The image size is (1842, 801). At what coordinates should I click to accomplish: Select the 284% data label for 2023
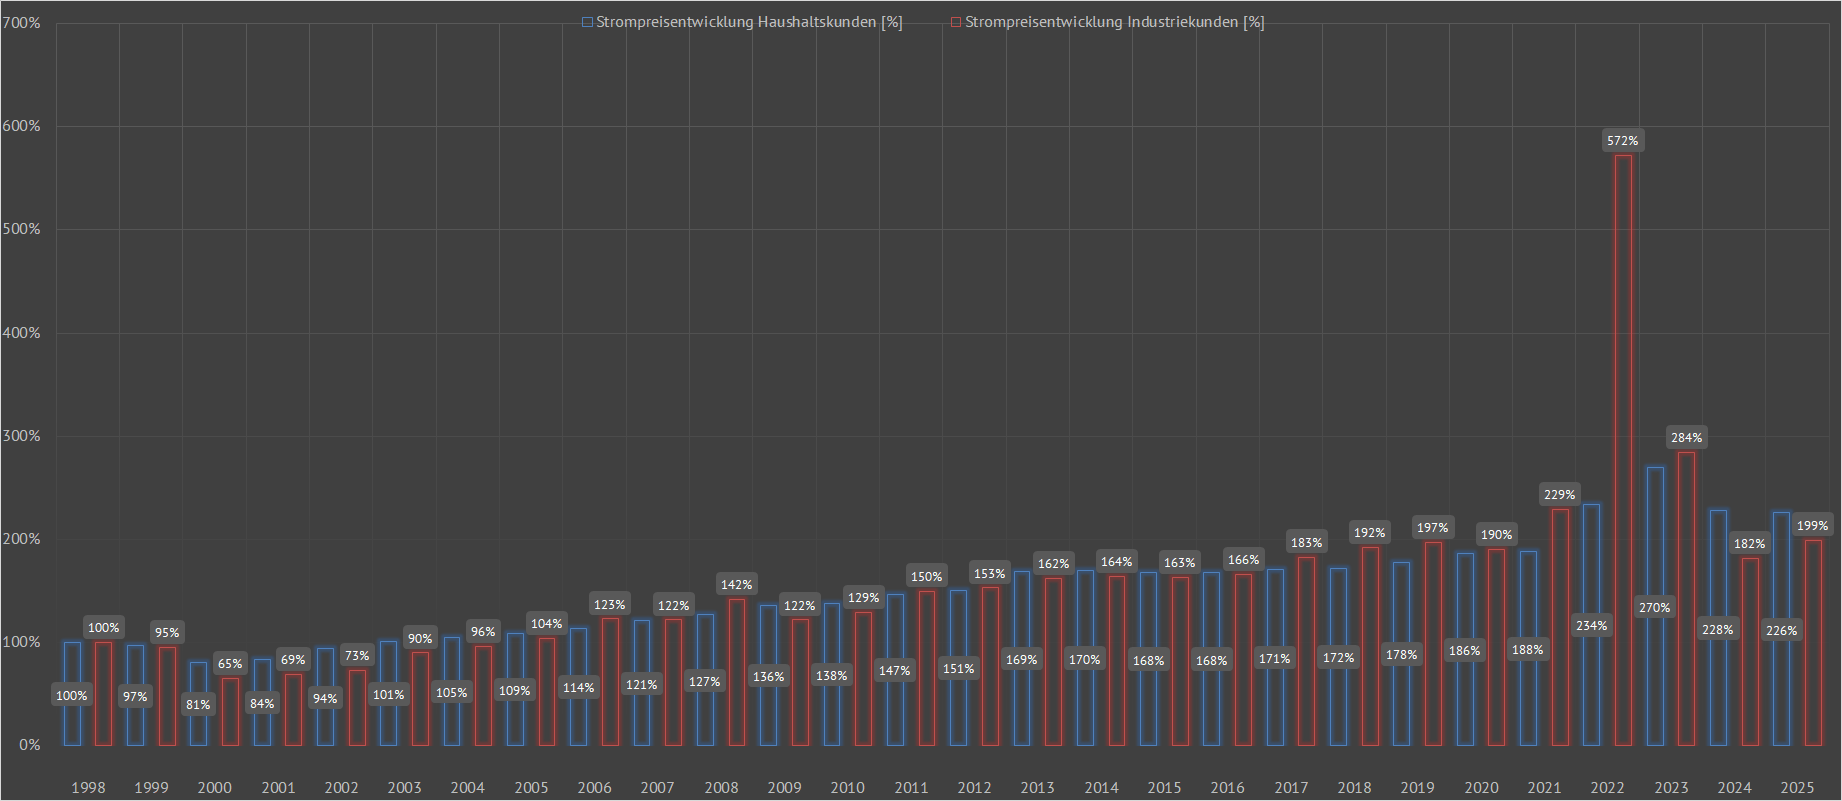[x=1686, y=438]
